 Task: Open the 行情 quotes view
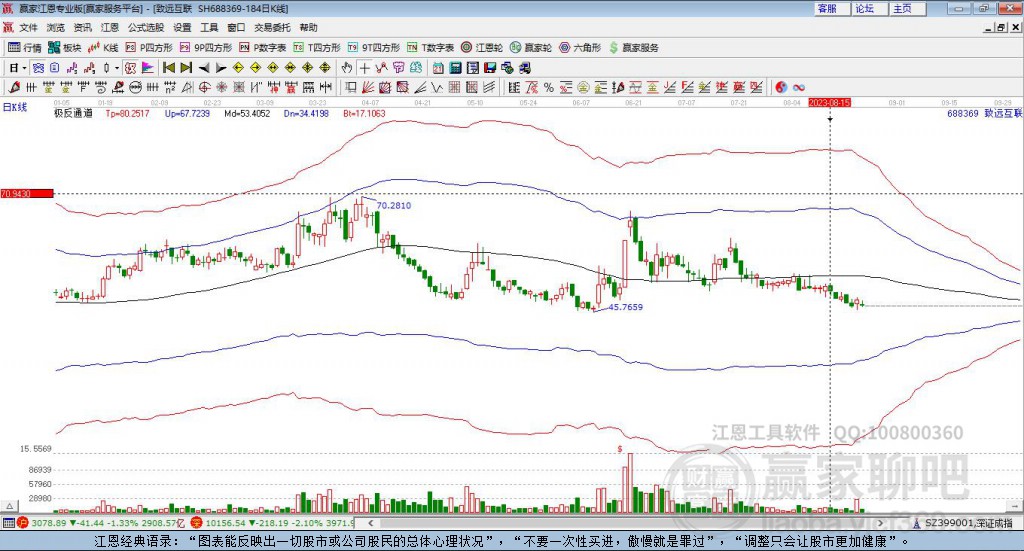(x=24, y=48)
